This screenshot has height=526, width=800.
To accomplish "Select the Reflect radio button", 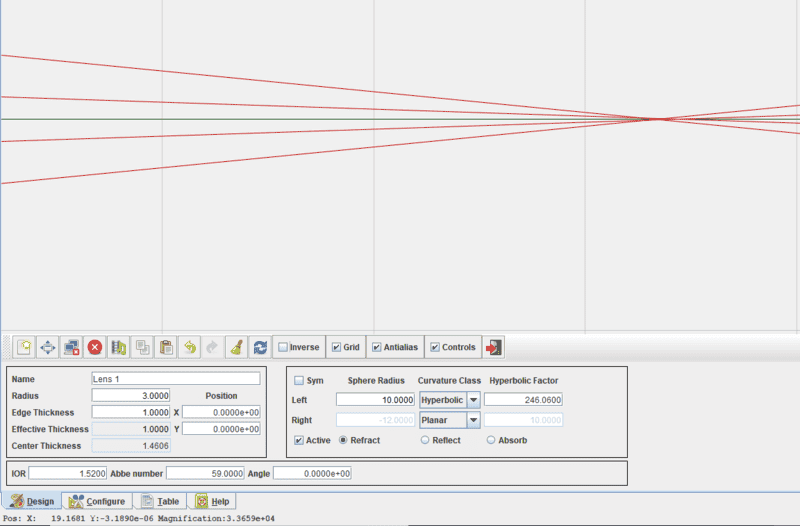I will 425,440.
